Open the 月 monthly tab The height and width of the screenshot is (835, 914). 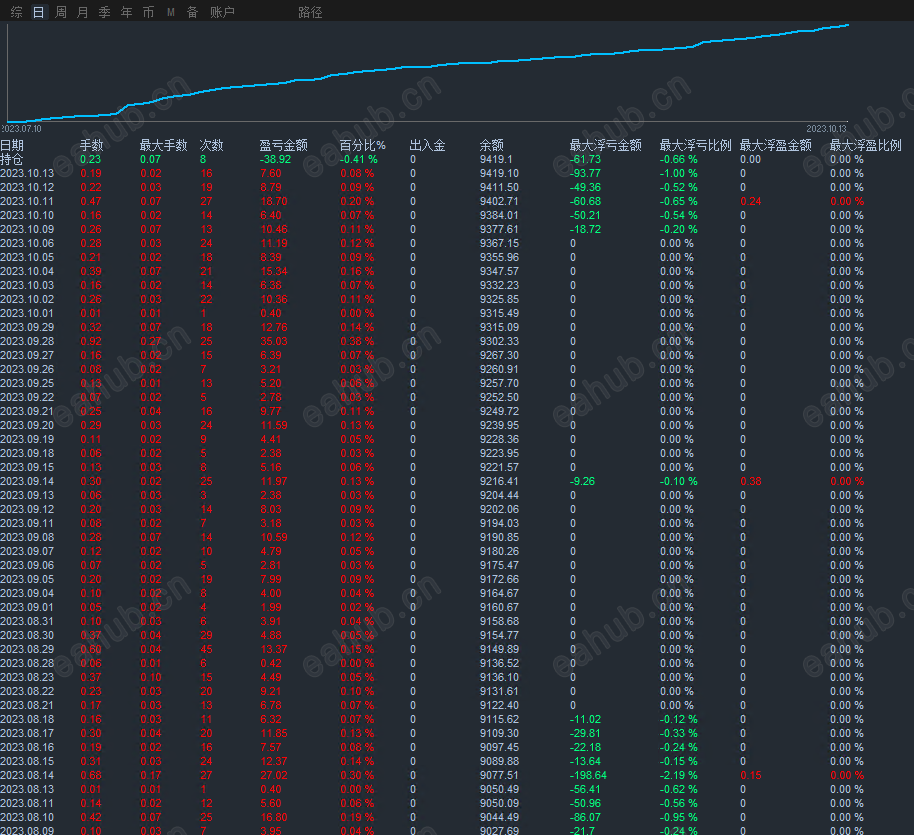coord(82,12)
